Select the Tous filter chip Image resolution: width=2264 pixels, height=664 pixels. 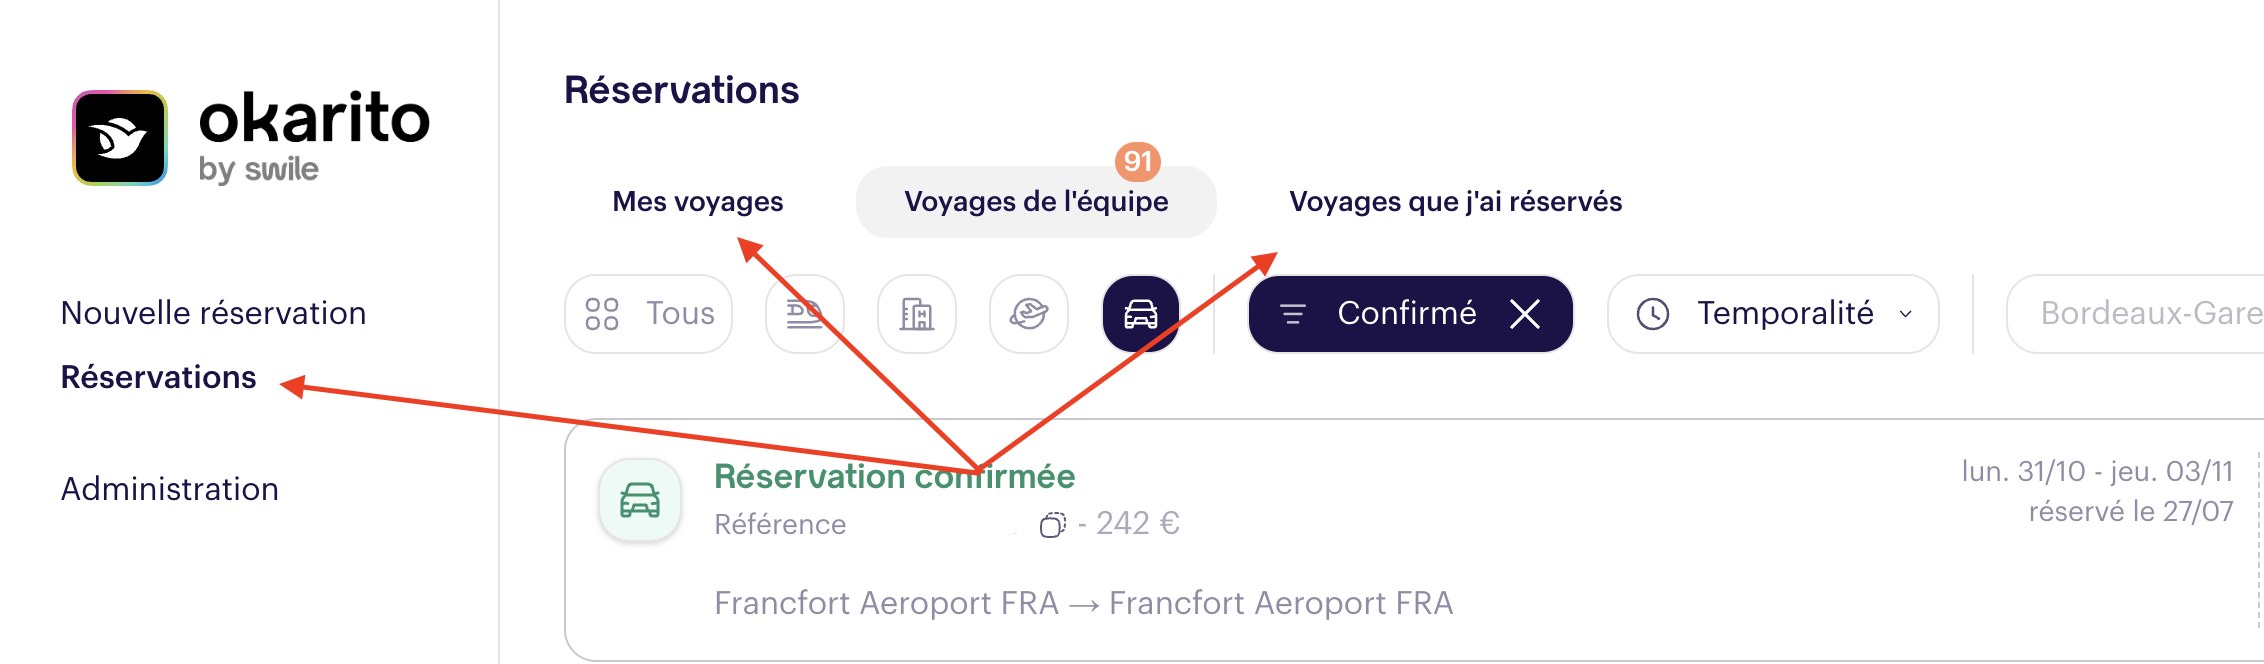point(649,314)
